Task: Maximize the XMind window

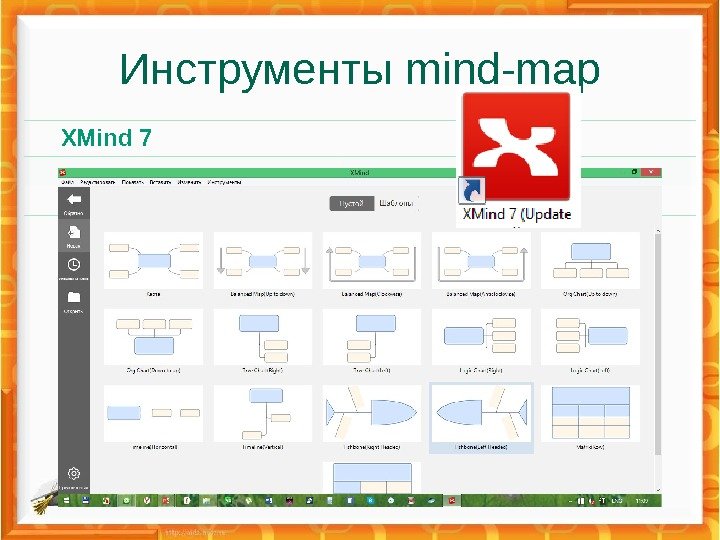Action: (x=634, y=172)
